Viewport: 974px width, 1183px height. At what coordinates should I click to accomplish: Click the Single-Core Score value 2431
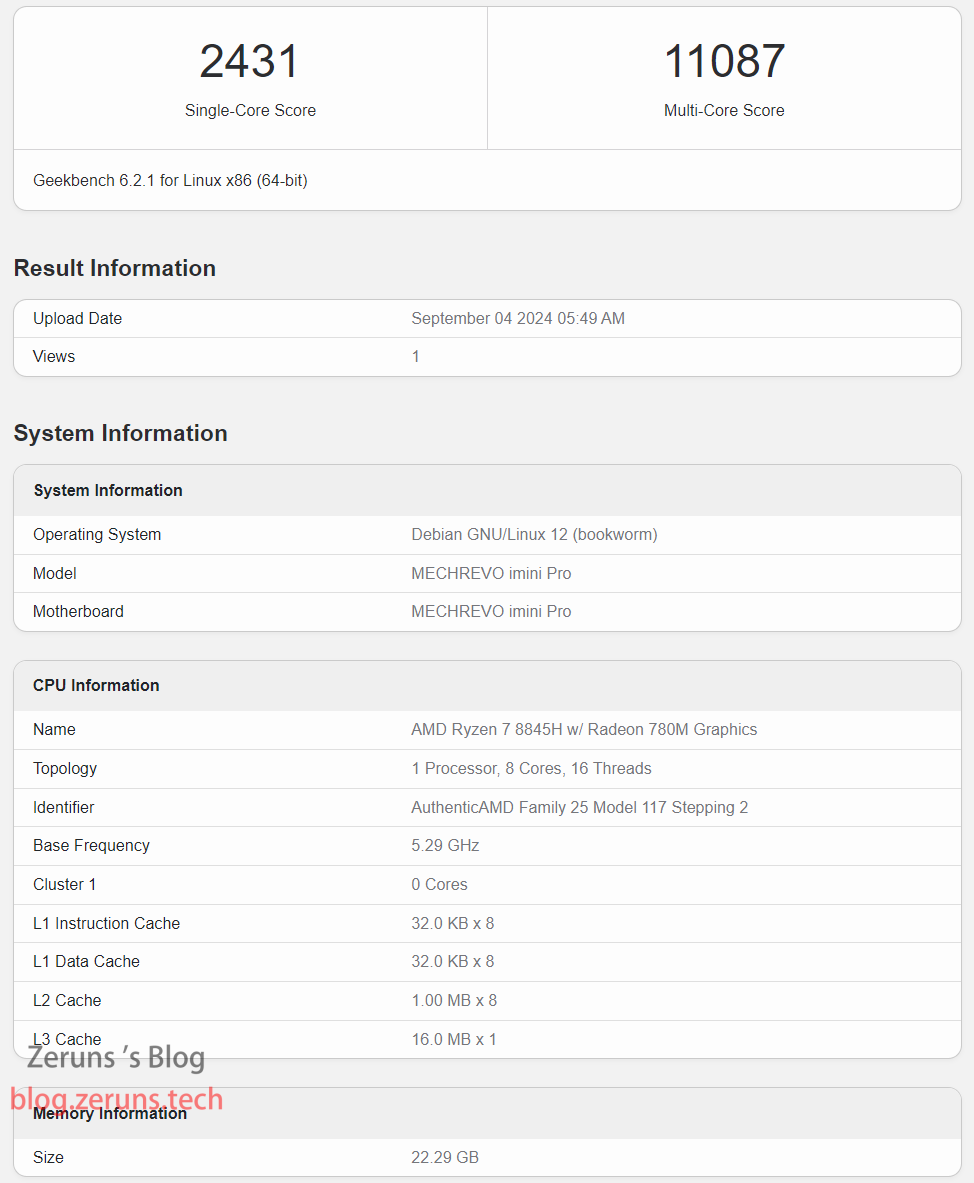[250, 62]
